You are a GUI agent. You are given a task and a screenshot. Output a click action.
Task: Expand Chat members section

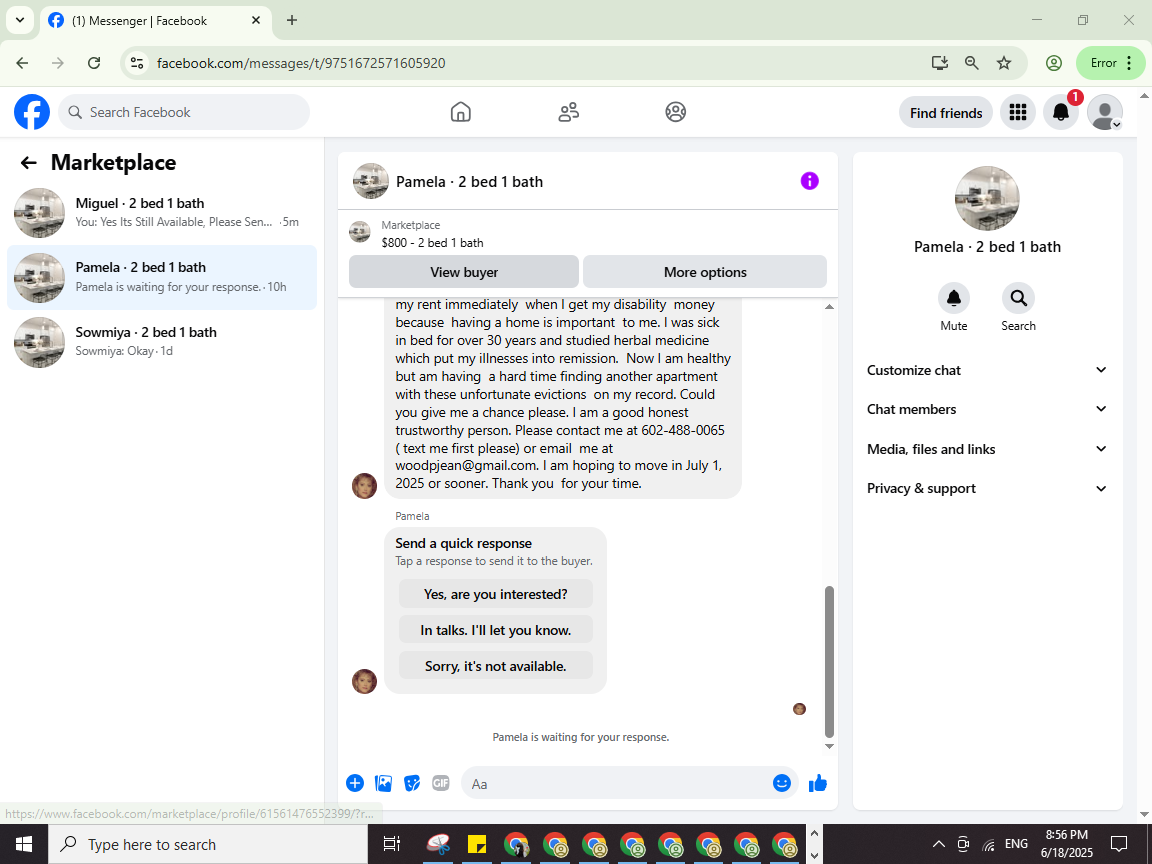click(987, 409)
